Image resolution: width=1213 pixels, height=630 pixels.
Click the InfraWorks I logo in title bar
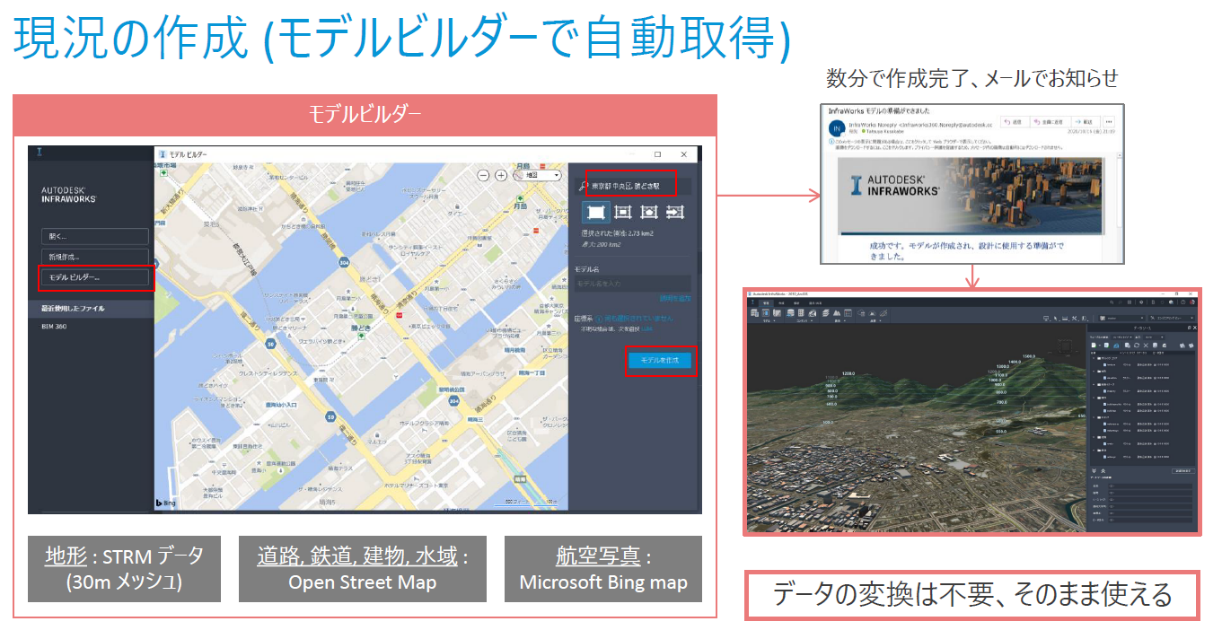(x=40, y=153)
